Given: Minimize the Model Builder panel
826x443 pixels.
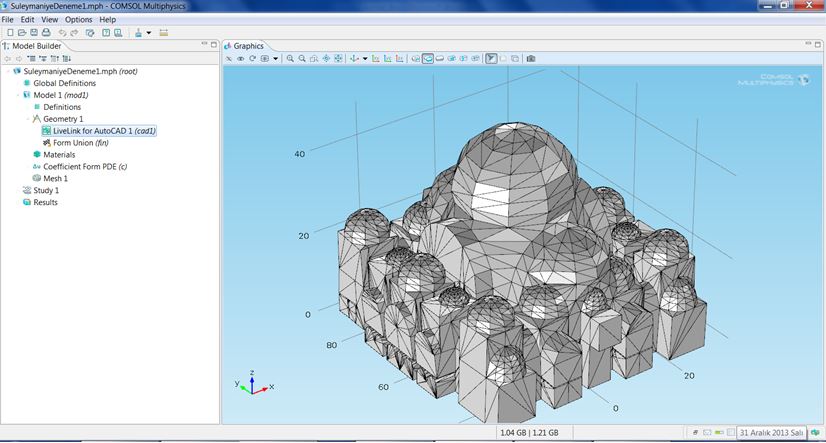Looking at the screenshot, I should [x=204, y=44].
